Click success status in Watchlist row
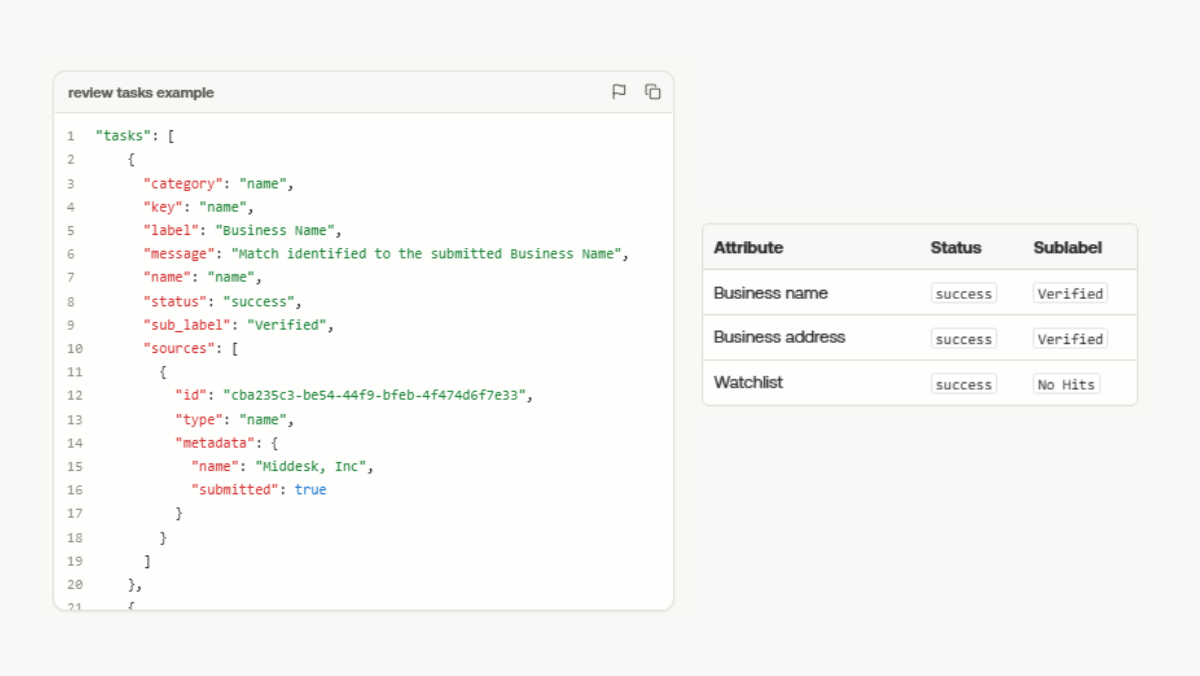 click(x=964, y=384)
